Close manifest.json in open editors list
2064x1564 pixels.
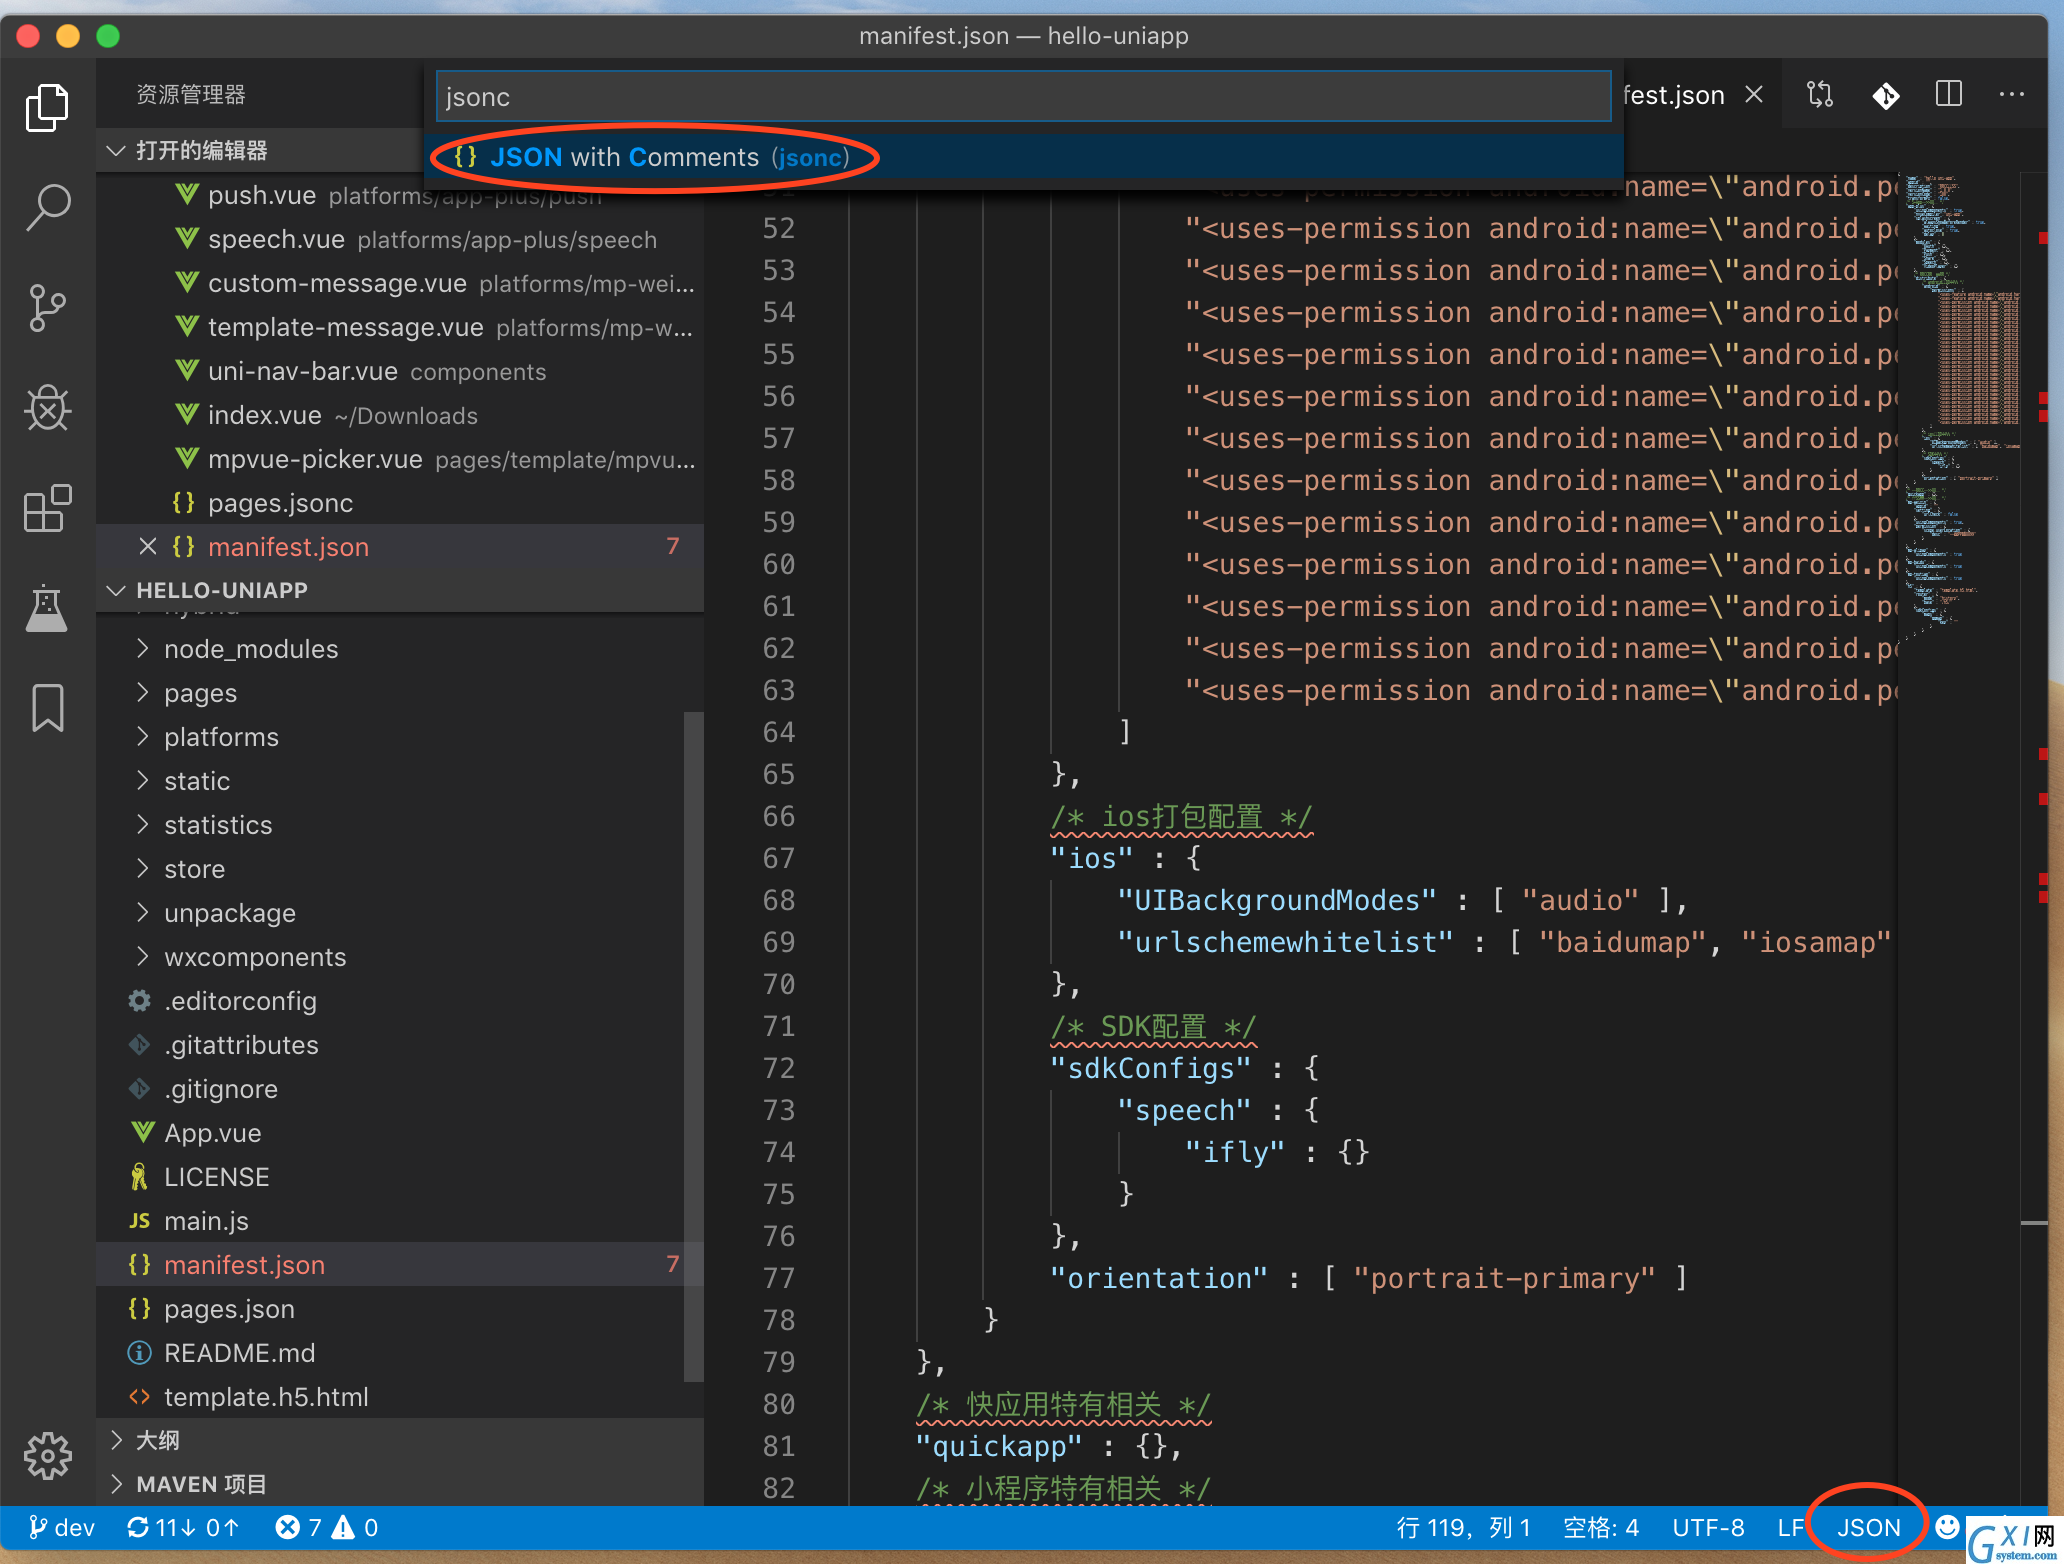coord(148,546)
